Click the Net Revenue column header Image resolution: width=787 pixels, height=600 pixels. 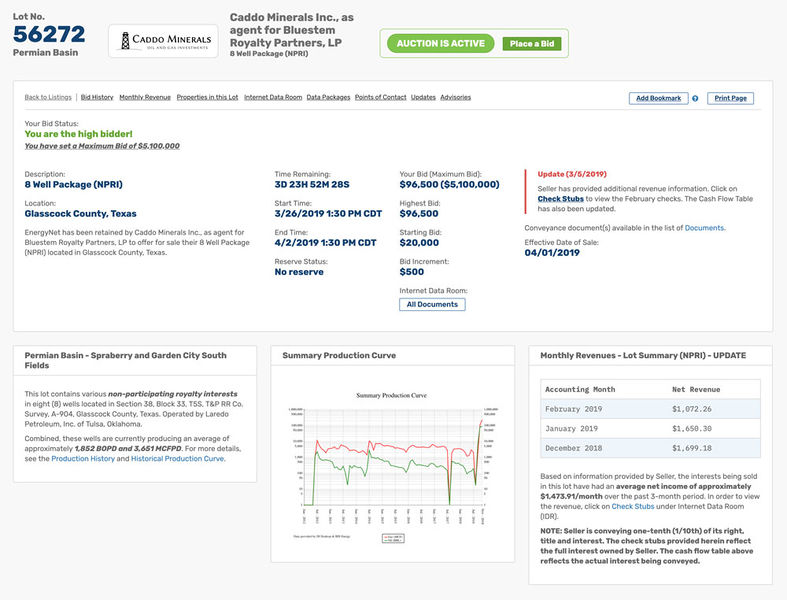pyautogui.click(x=696, y=390)
